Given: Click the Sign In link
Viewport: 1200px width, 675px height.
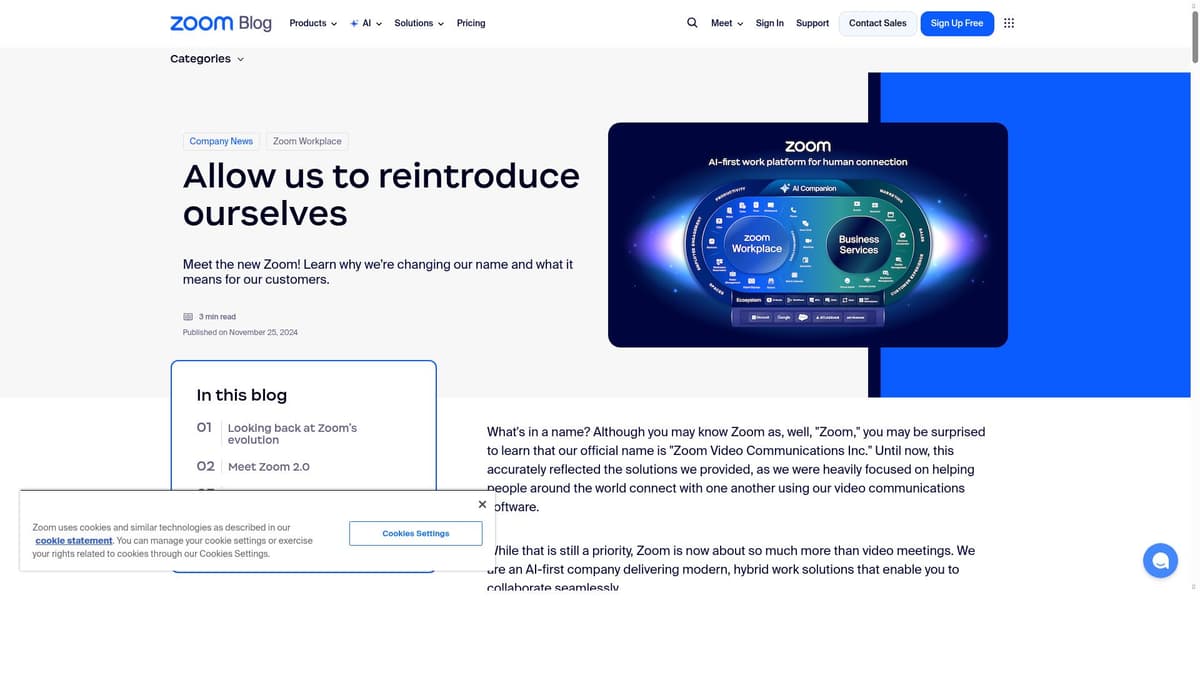Looking at the screenshot, I should point(770,23).
